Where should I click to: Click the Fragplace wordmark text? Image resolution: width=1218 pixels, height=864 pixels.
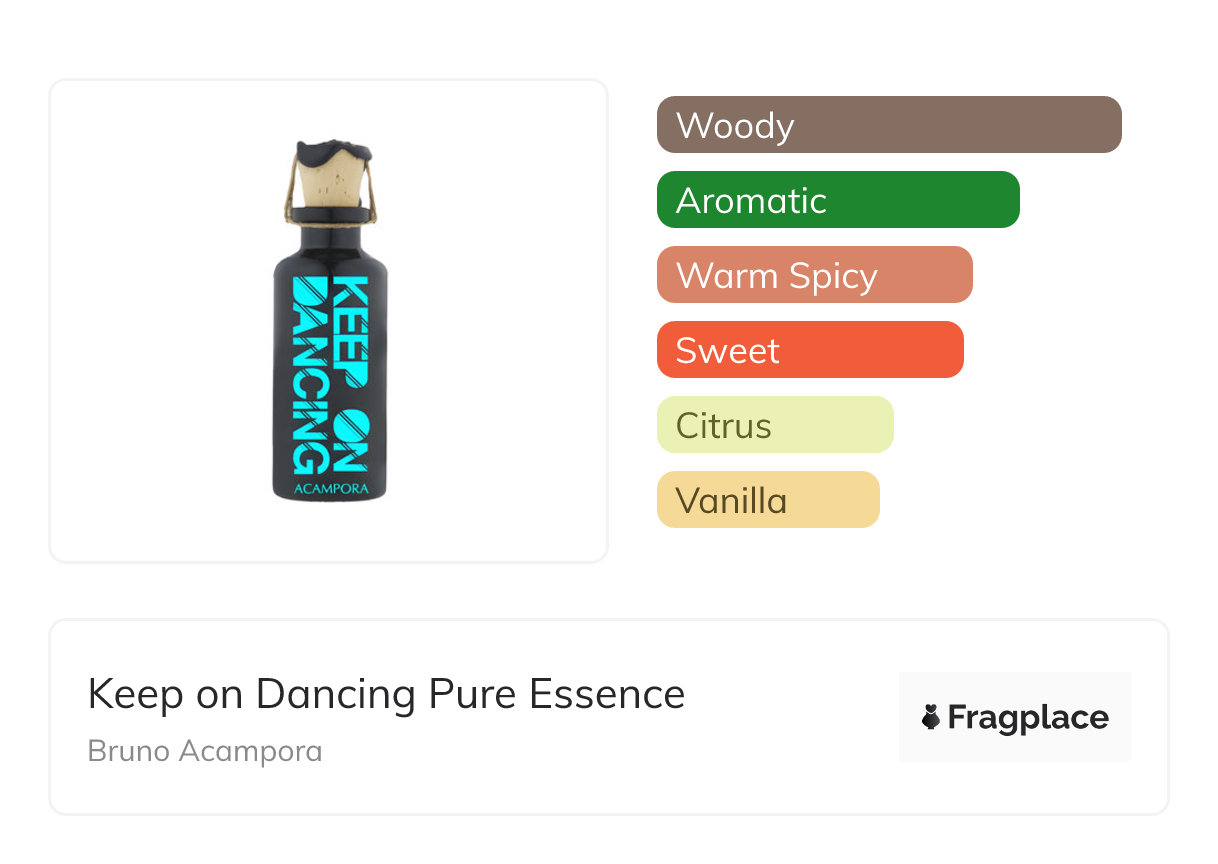pos(1027,718)
